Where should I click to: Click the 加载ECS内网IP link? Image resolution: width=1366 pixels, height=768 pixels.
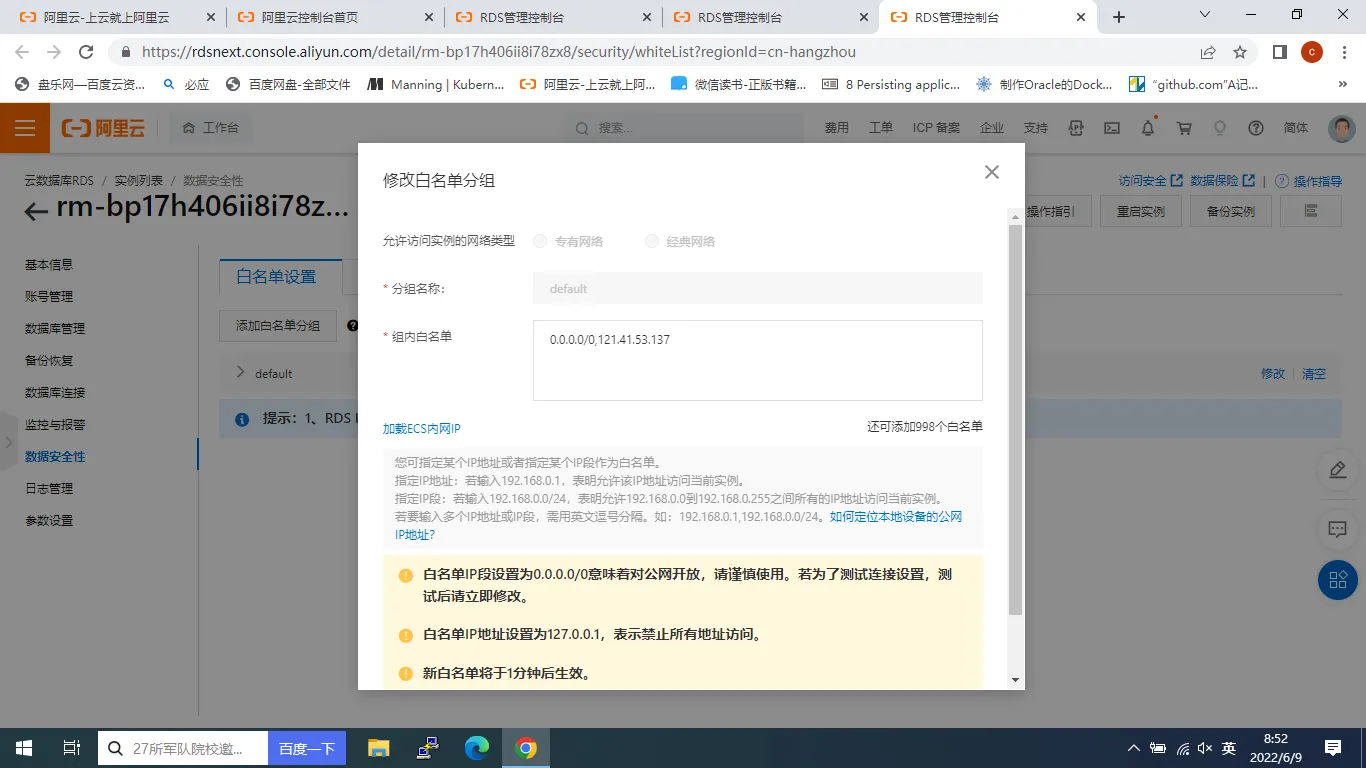click(x=422, y=429)
